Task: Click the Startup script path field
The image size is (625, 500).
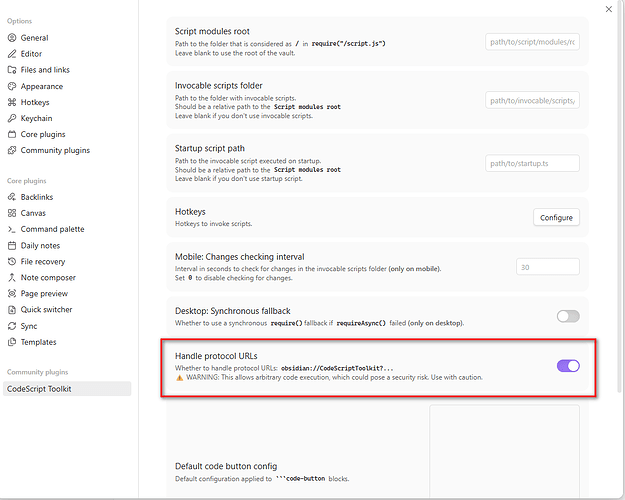Action: point(532,163)
